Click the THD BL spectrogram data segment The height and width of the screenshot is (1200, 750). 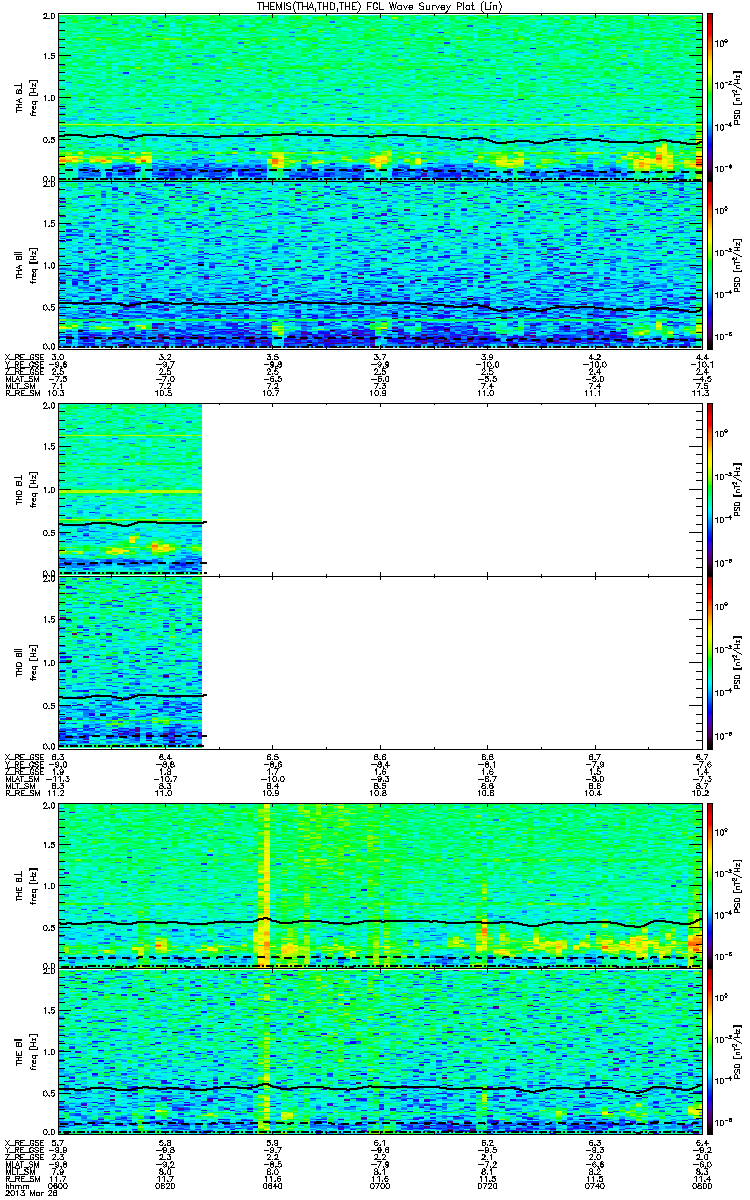pos(130,489)
